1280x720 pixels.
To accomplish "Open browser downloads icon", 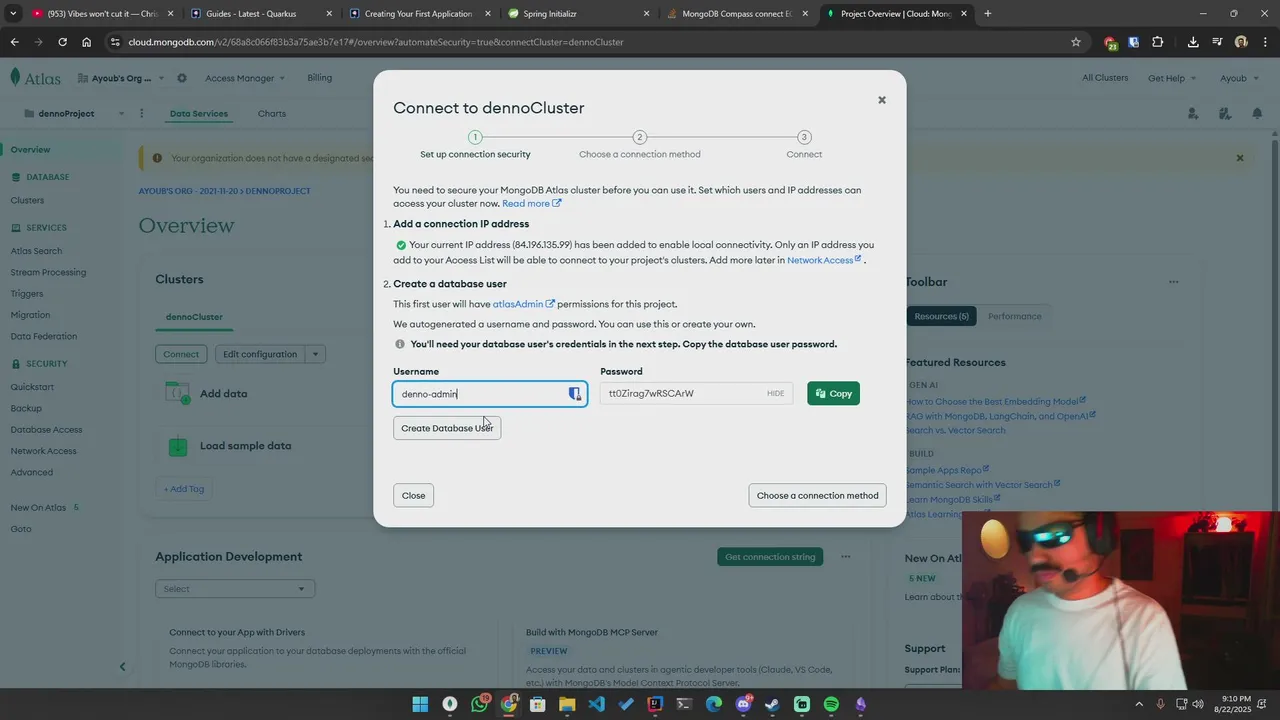I will click(x=1193, y=42).
